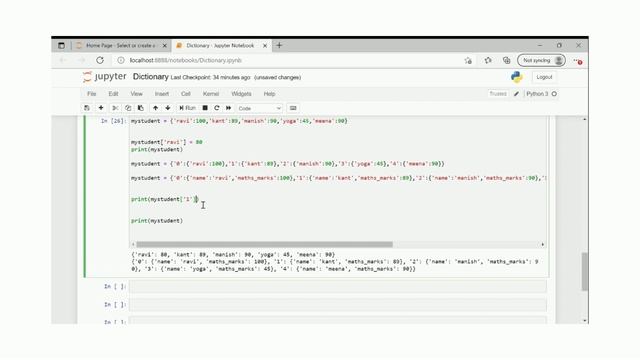Screen dimensions: 640x360
Task: Open the Edit menu
Action: click(113, 94)
